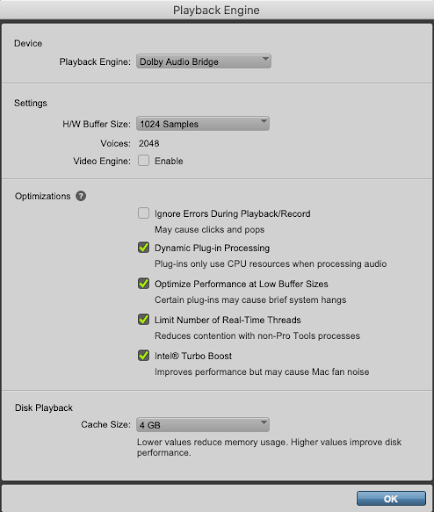Uncheck Limit Number of Real-Time Threads
The image size is (434, 512).
[144, 320]
